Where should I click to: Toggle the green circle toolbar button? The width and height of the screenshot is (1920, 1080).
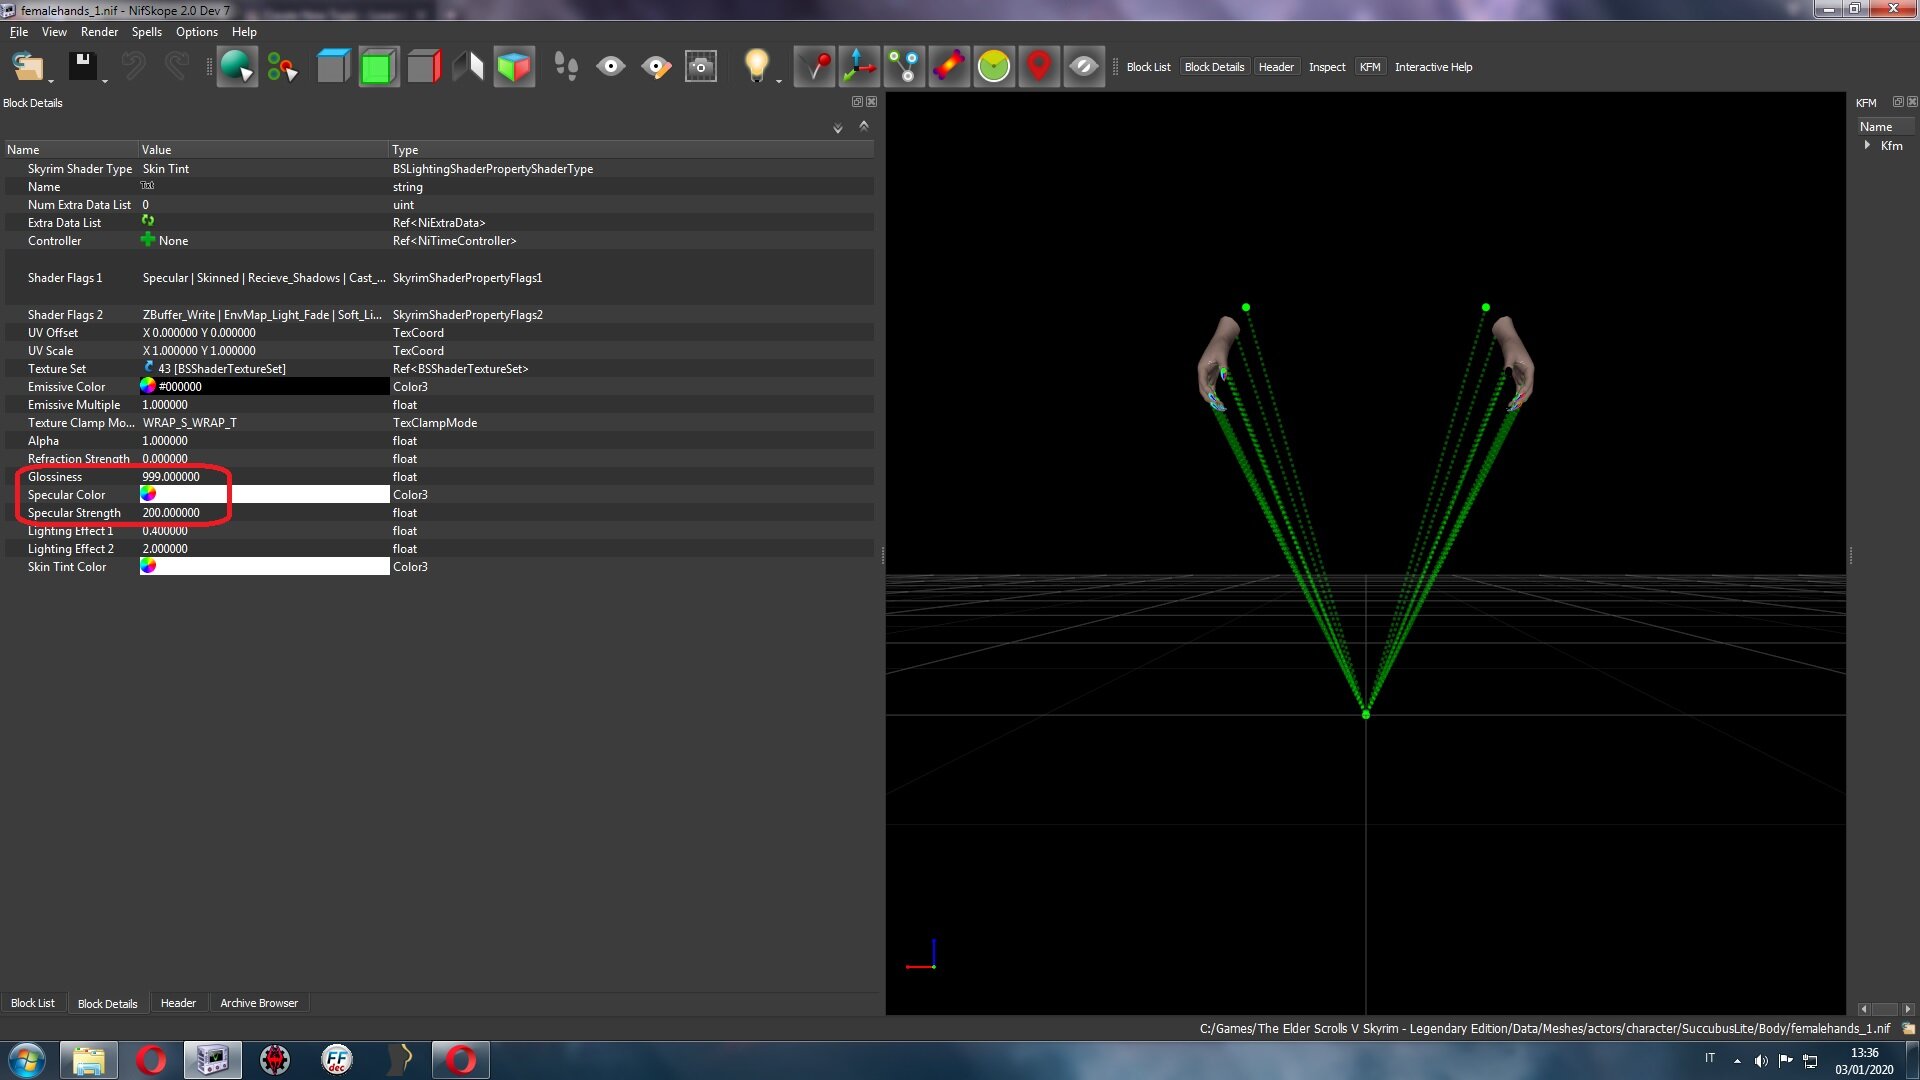point(994,67)
